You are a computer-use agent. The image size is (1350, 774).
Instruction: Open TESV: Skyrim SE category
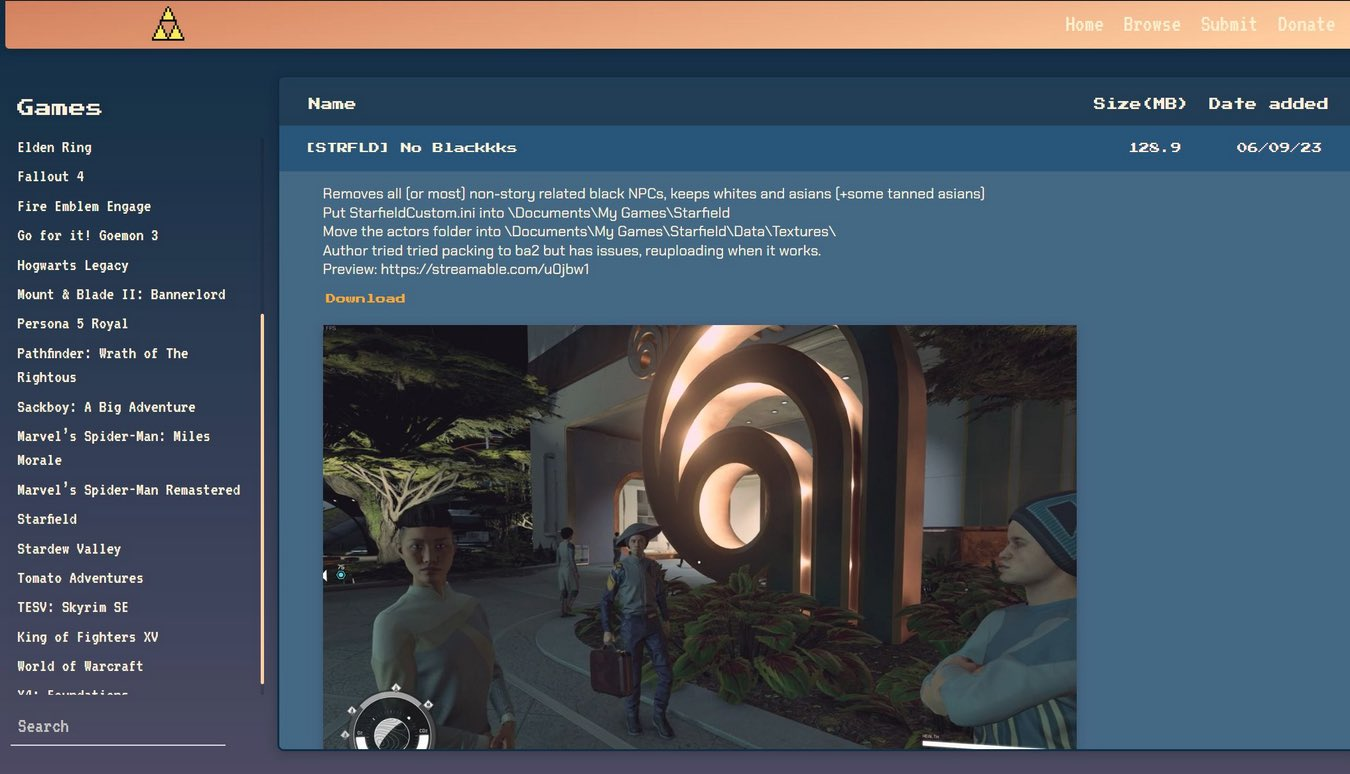coord(72,607)
